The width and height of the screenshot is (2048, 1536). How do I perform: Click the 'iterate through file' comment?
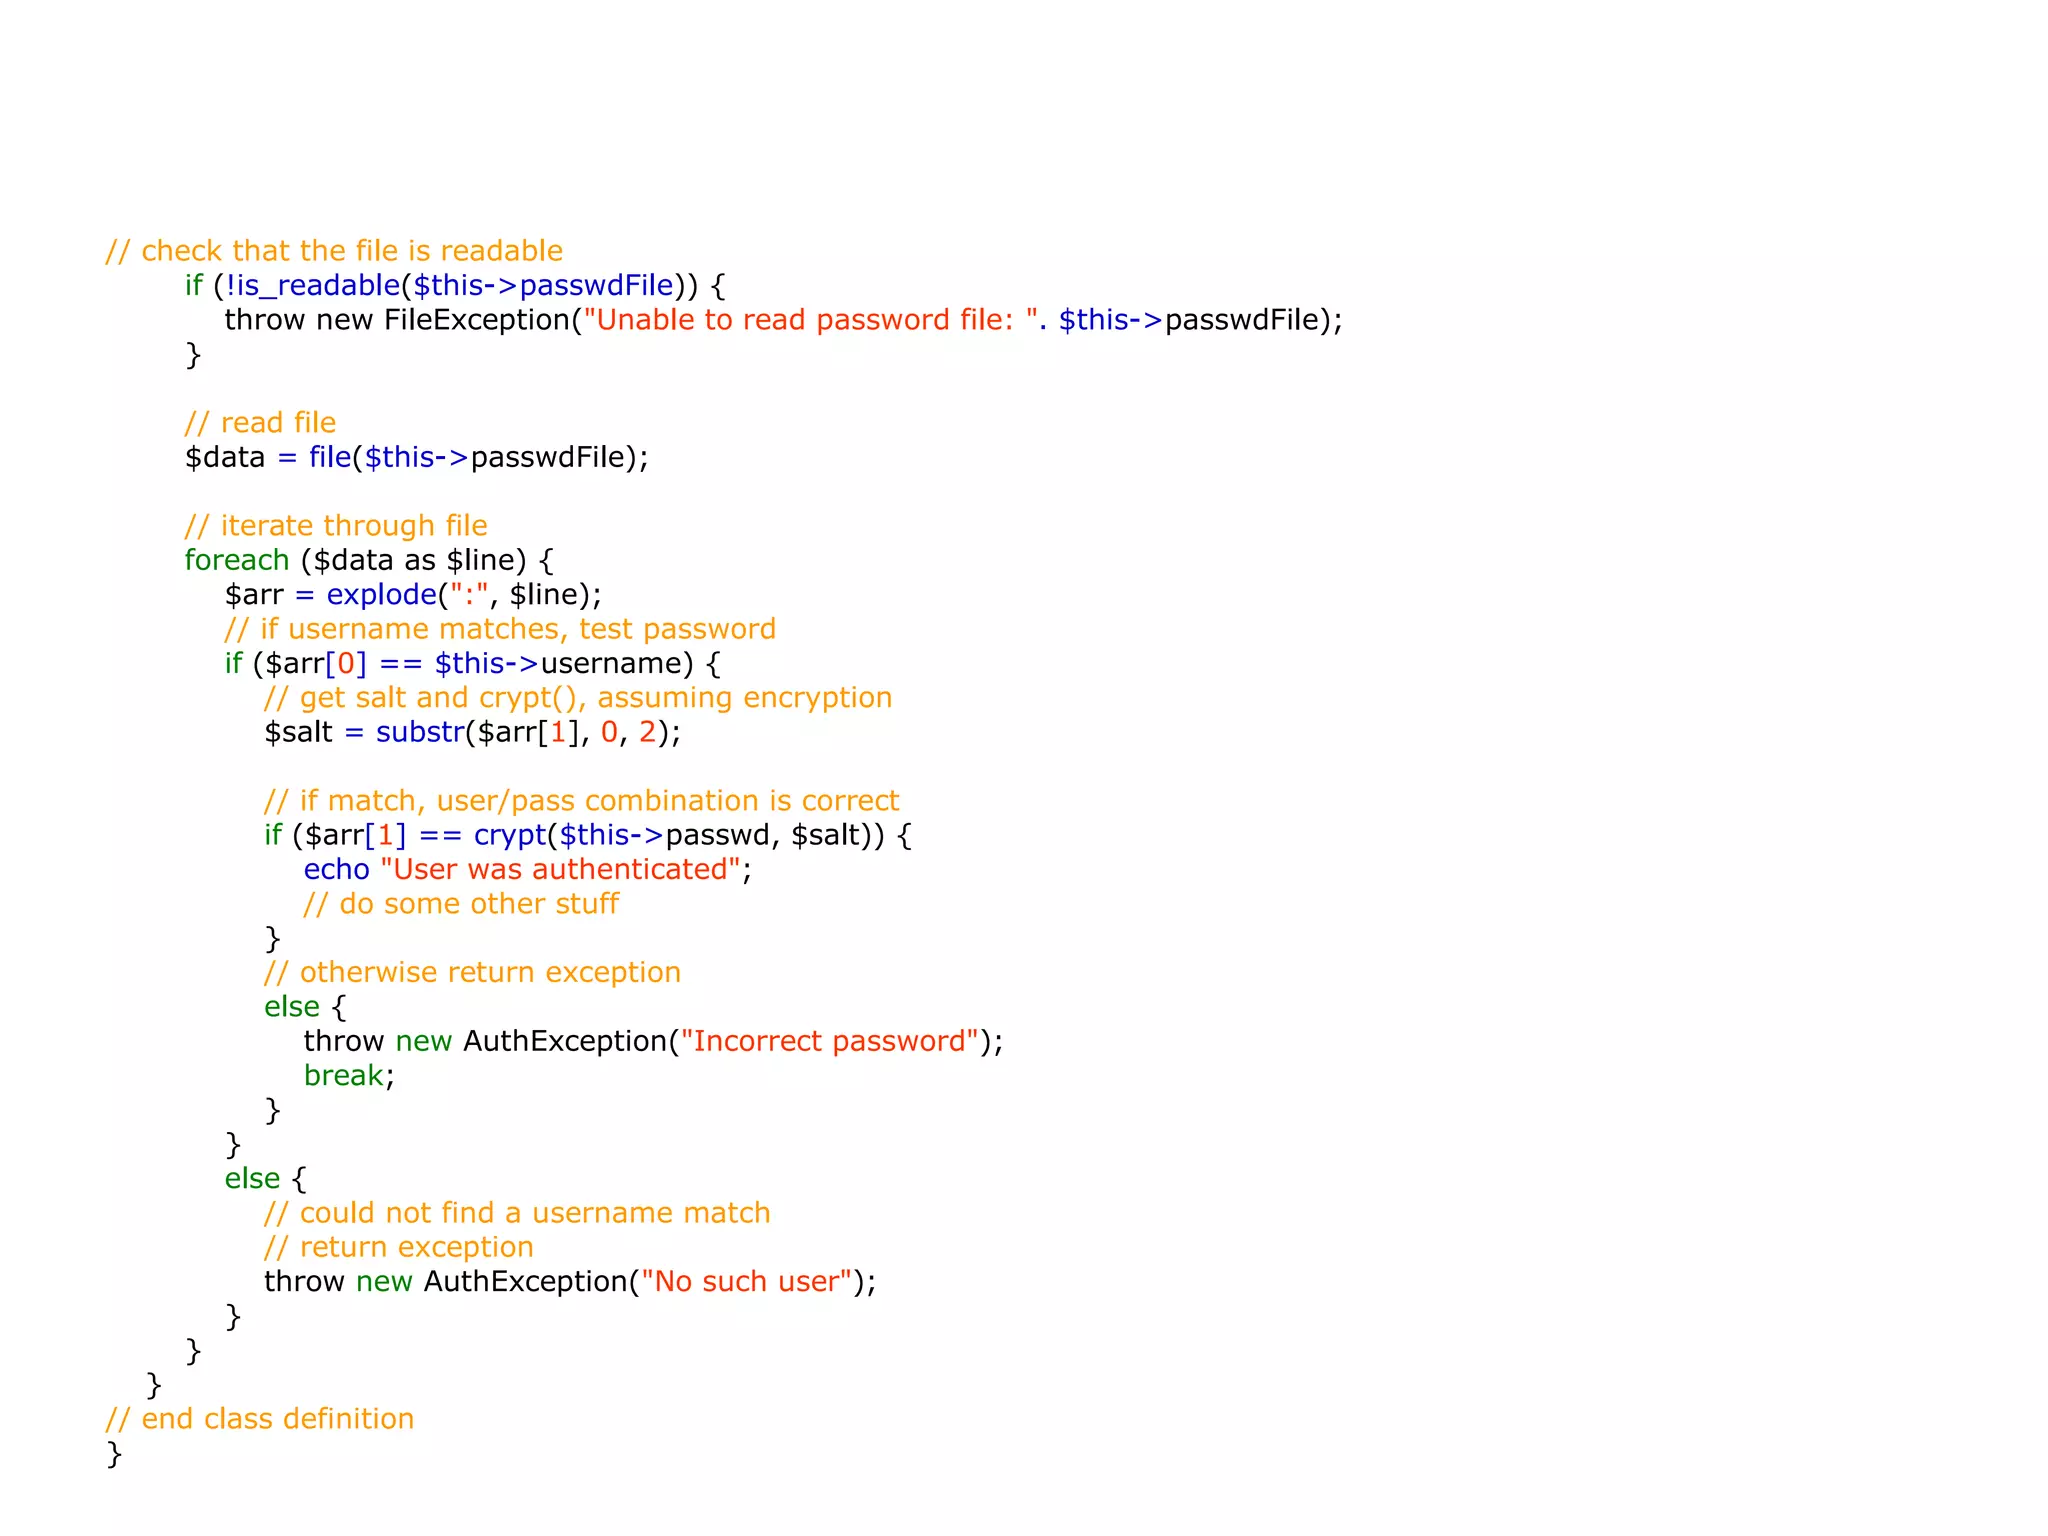tap(336, 526)
